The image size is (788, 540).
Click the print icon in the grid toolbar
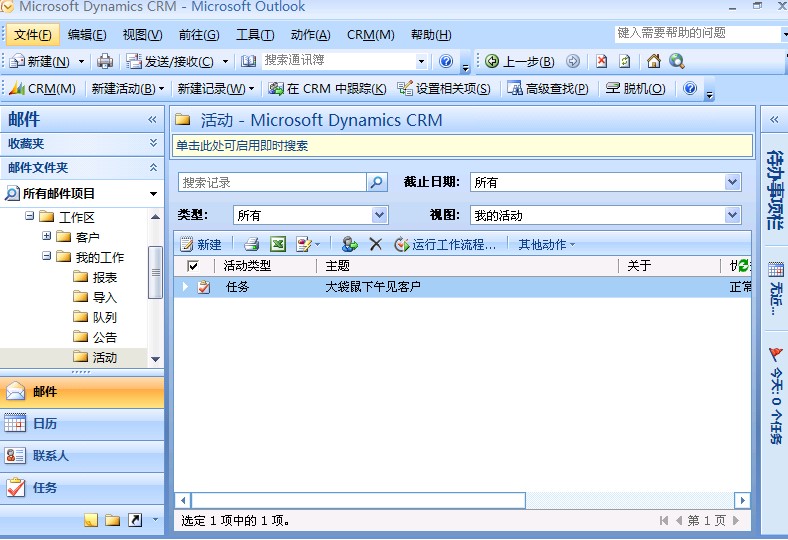click(252, 244)
